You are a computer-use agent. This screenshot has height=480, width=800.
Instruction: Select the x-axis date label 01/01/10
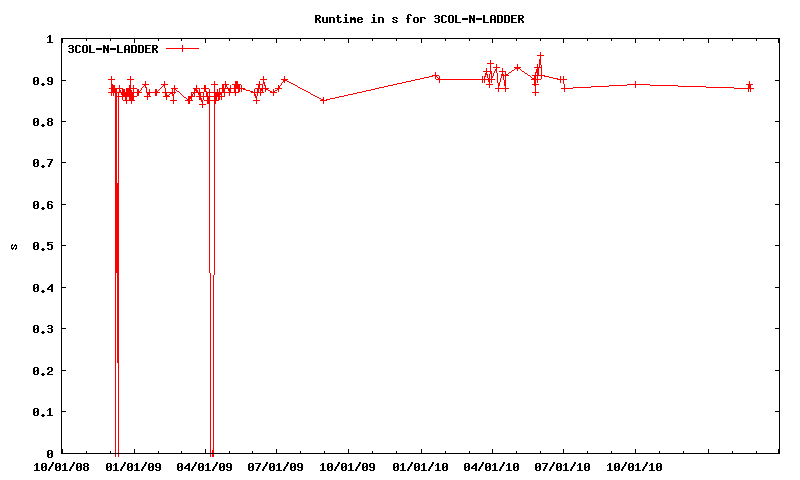(x=421, y=466)
